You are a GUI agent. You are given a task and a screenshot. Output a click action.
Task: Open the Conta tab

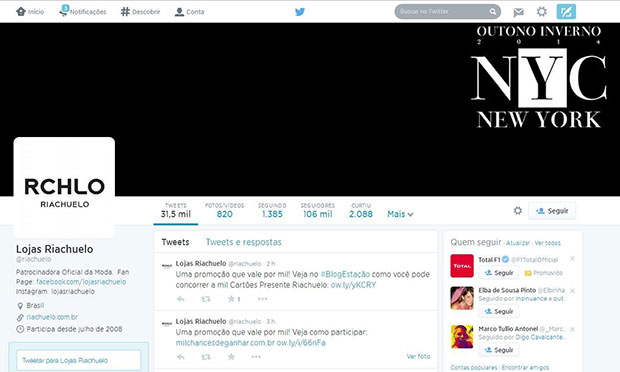click(189, 12)
